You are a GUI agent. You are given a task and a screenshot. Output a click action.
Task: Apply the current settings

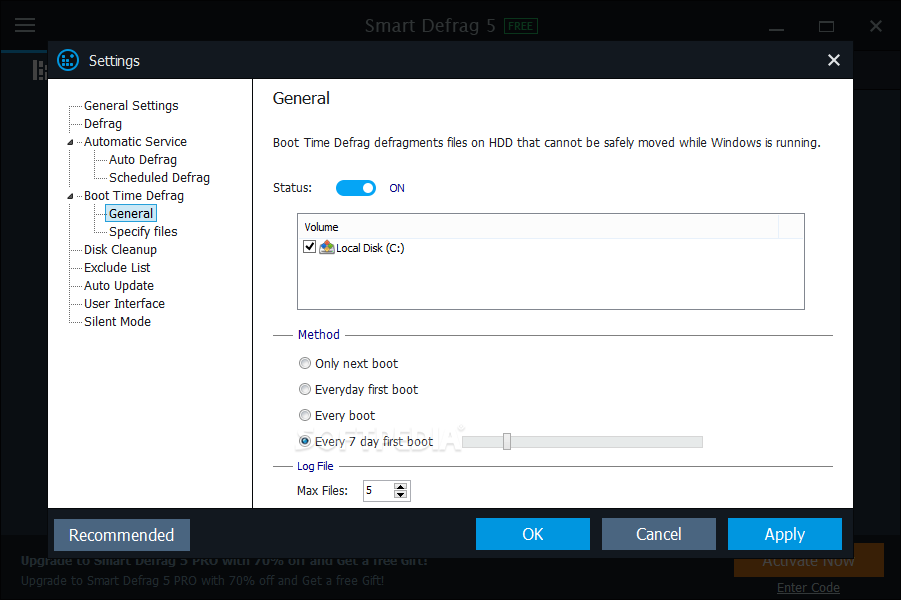784,534
